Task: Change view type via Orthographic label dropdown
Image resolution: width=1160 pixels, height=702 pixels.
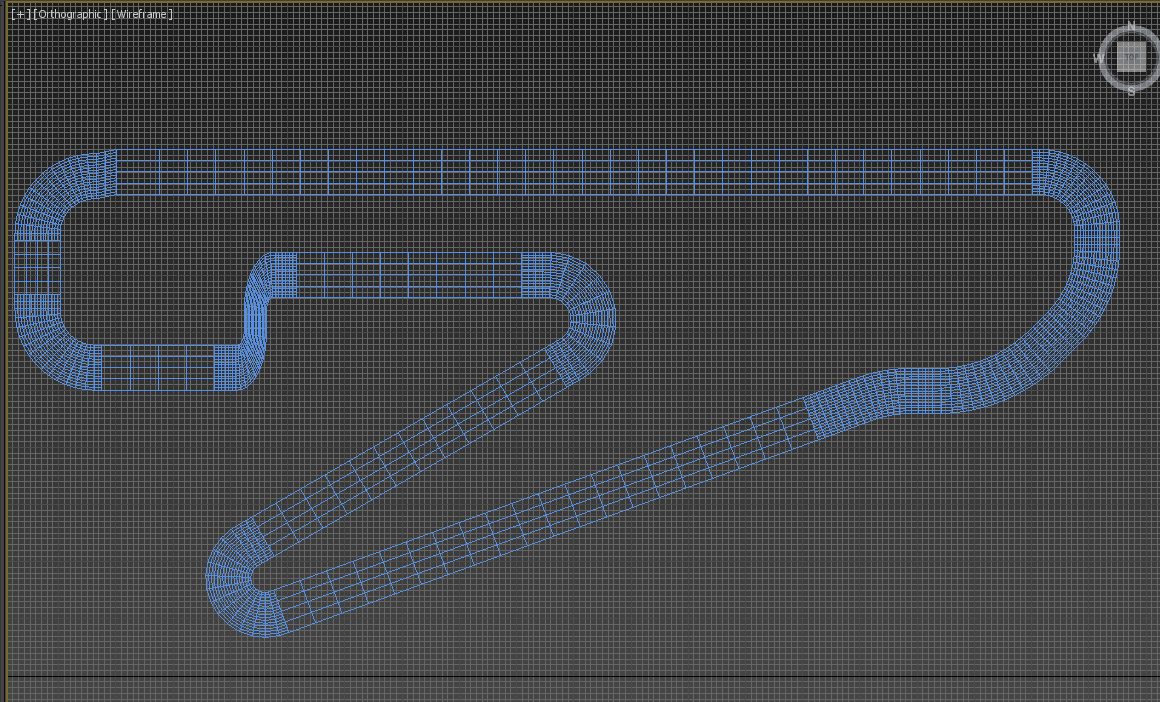Action: point(68,15)
